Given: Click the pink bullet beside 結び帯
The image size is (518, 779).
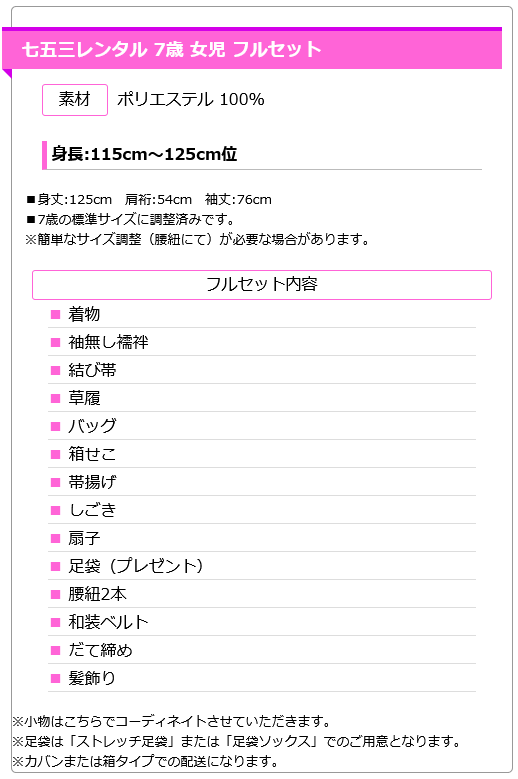Looking at the screenshot, I should click(x=56, y=370).
